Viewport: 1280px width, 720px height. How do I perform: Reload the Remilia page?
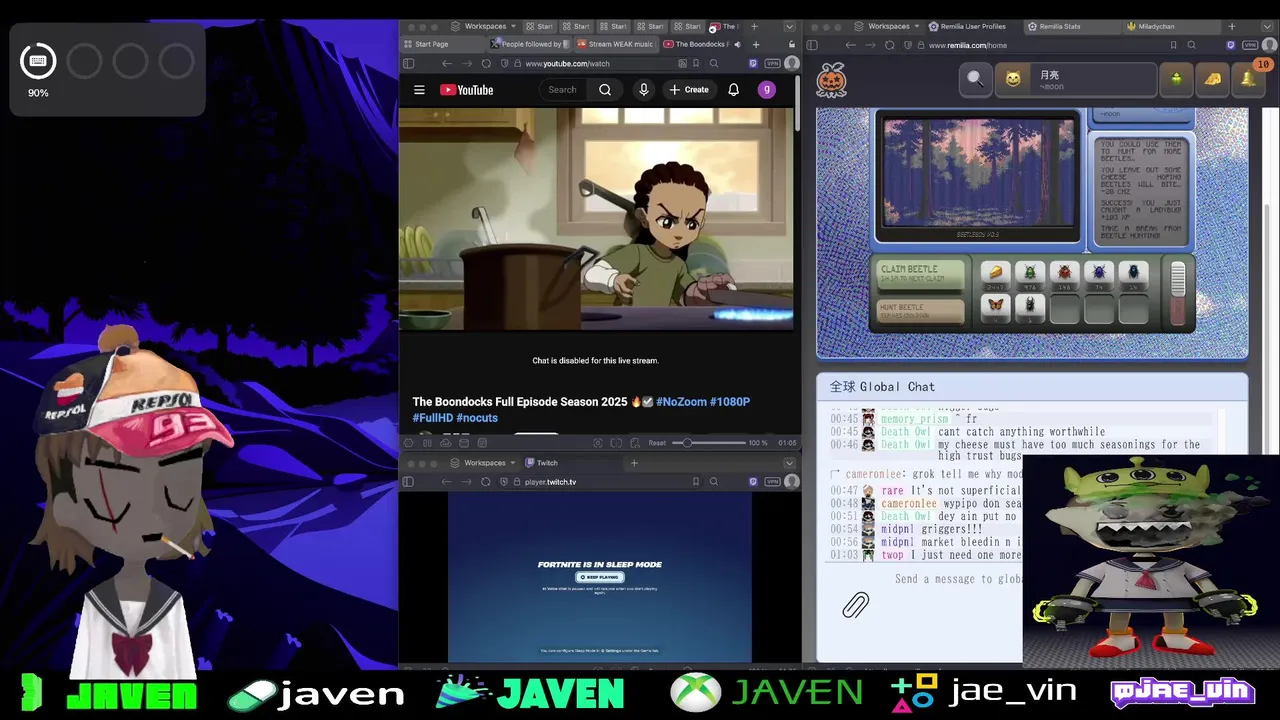click(890, 45)
